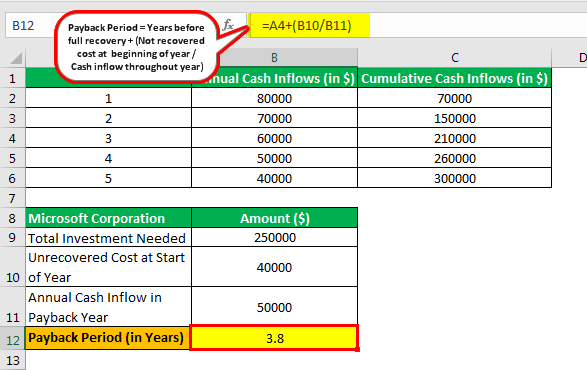Click cumulative inflow cell 300000
The image size is (587, 370).
(454, 178)
